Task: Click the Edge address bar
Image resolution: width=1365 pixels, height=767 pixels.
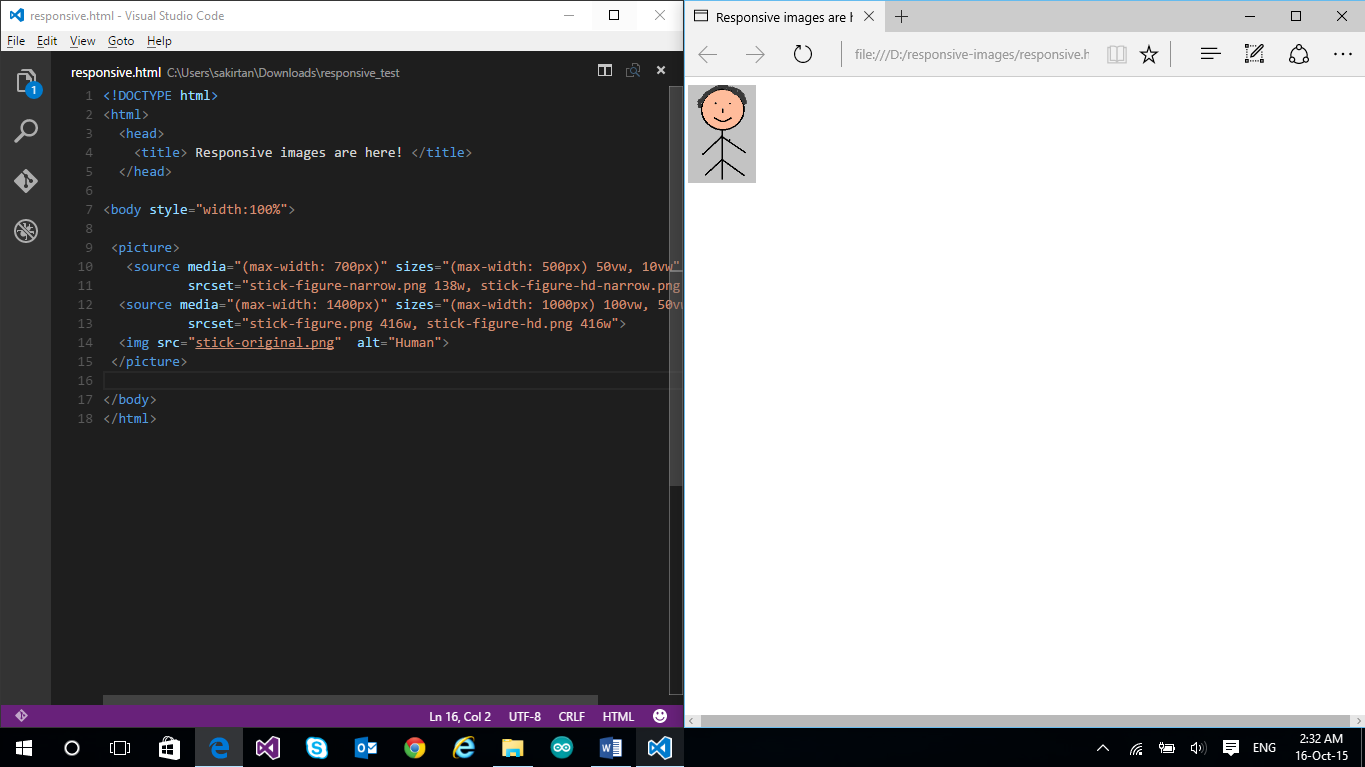Action: click(970, 54)
